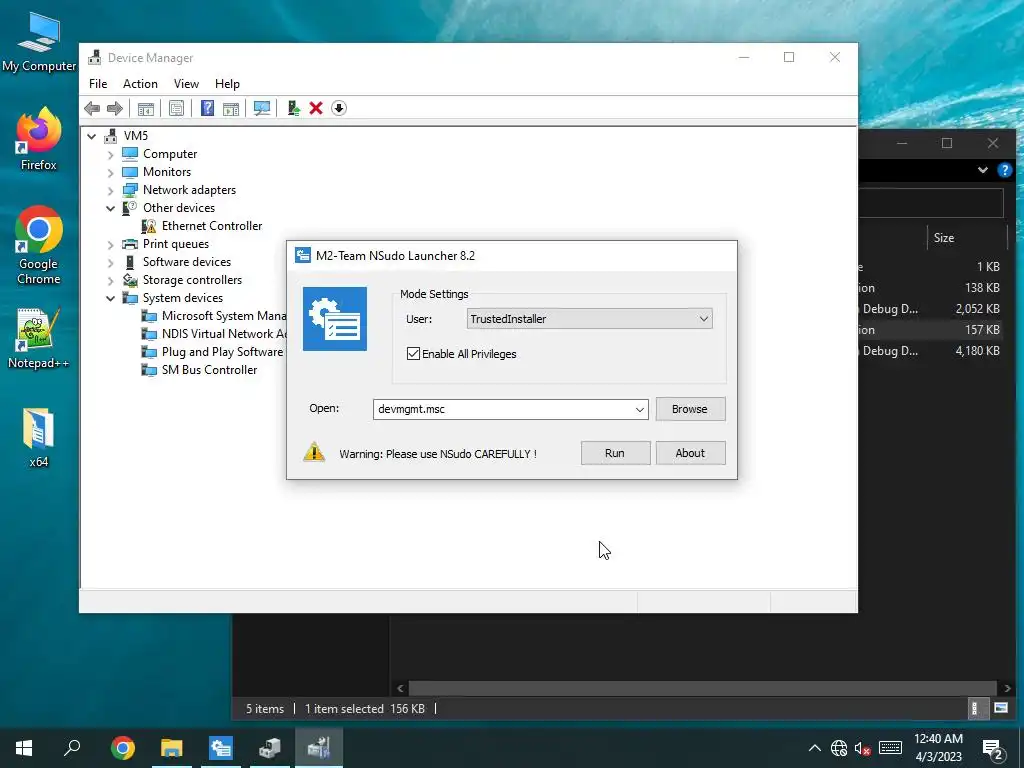
Task: Open the User dropdown showing TrustedInstaller
Action: pyautogui.click(x=590, y=319)
